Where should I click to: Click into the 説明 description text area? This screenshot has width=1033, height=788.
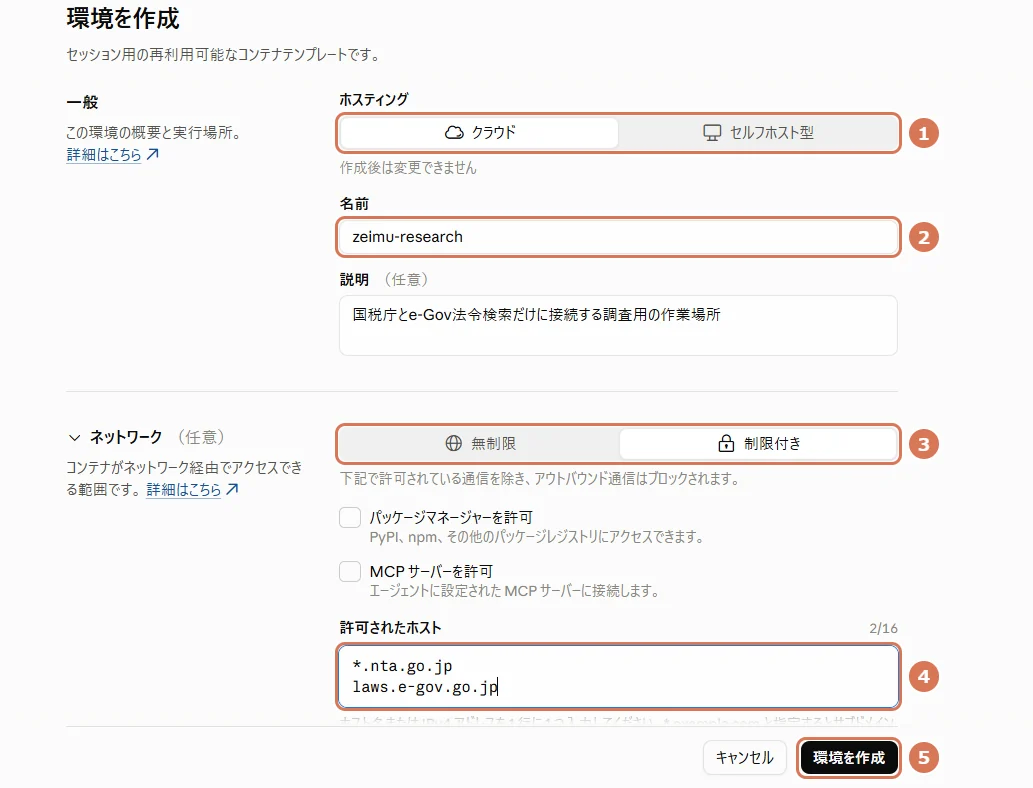point(618,325)
